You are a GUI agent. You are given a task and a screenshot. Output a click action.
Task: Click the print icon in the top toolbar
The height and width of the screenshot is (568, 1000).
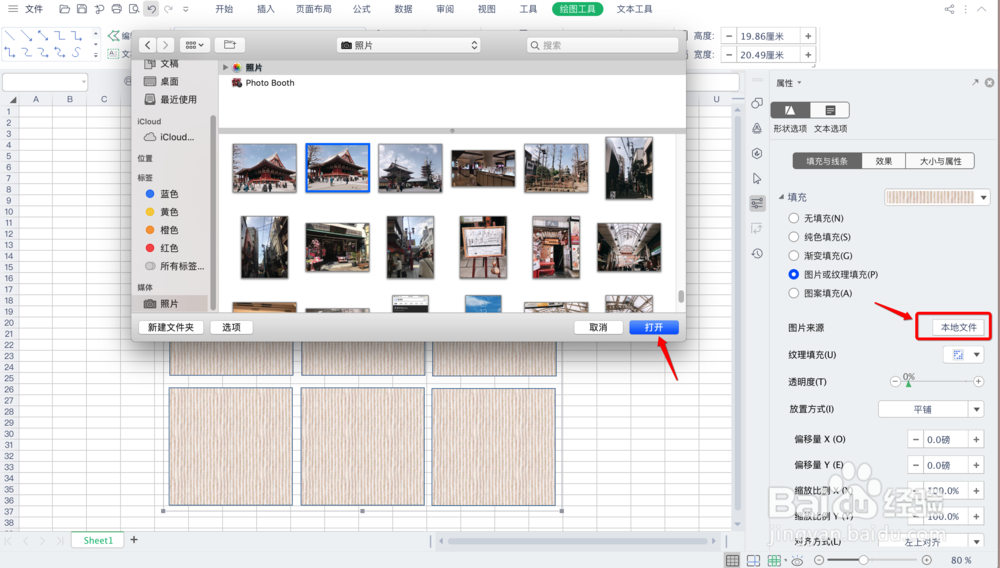(116, 9)
